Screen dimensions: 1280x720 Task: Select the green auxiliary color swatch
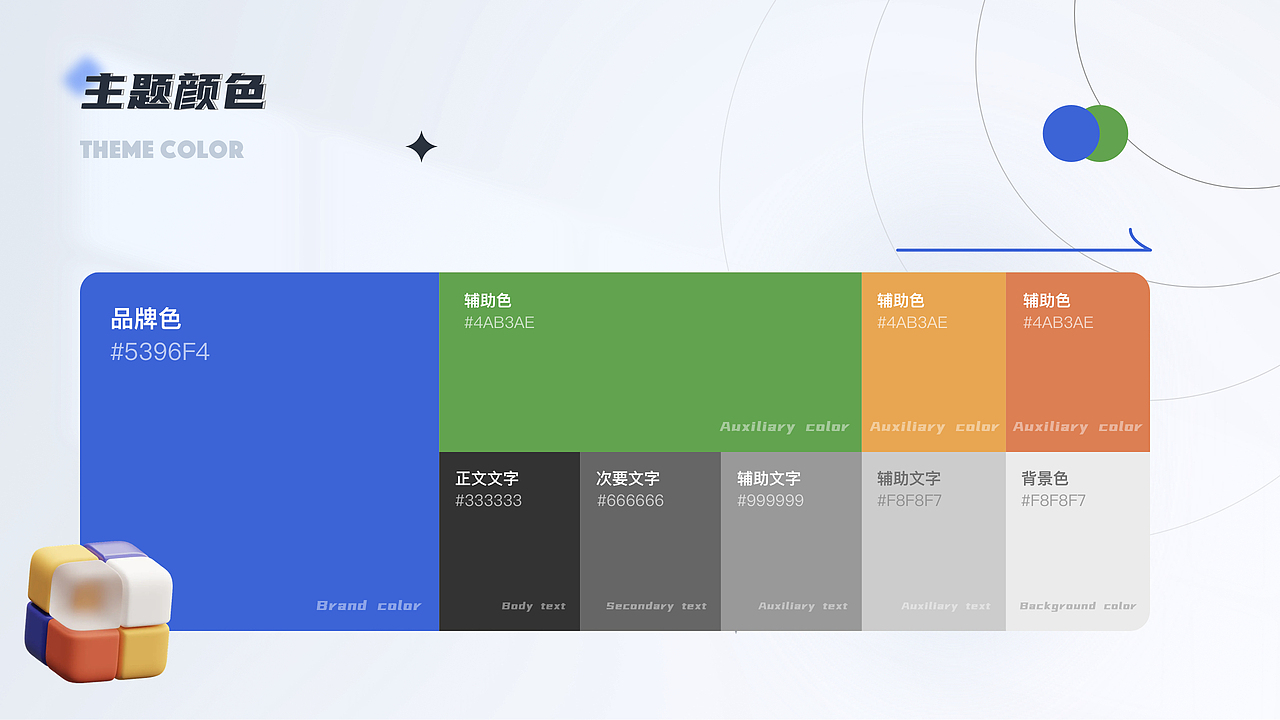650,361
